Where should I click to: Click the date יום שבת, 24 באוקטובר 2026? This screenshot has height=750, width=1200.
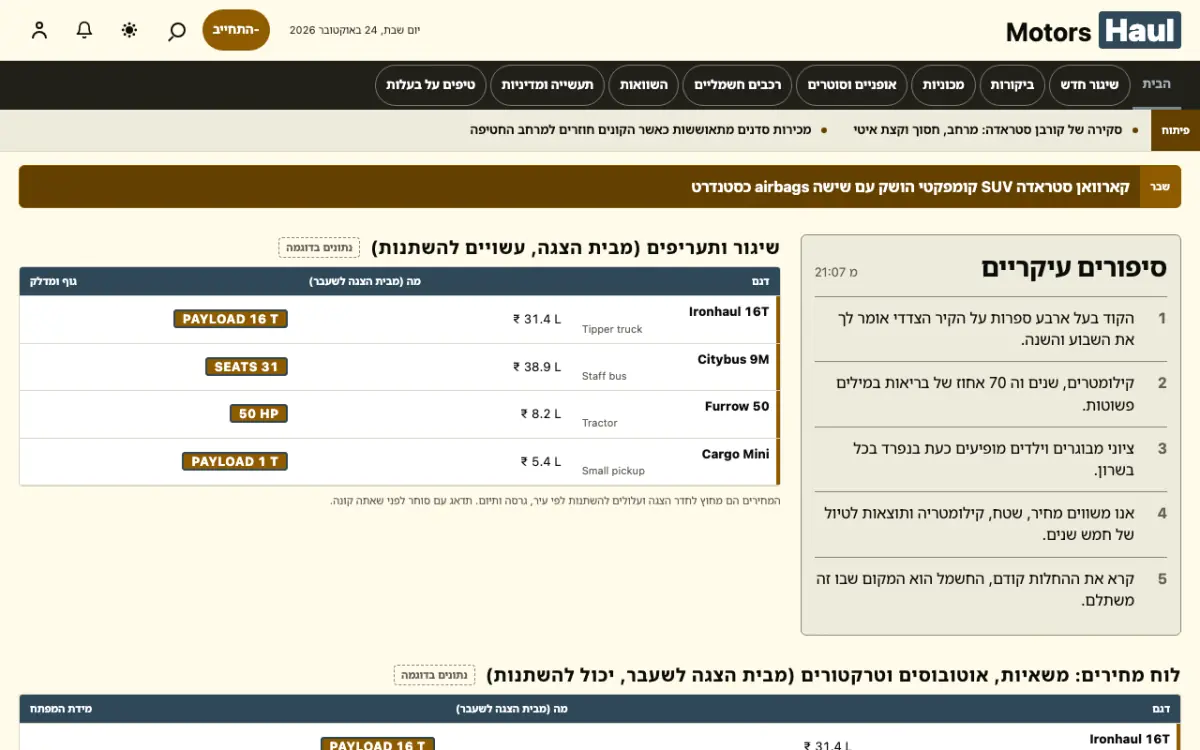(355, 30)
